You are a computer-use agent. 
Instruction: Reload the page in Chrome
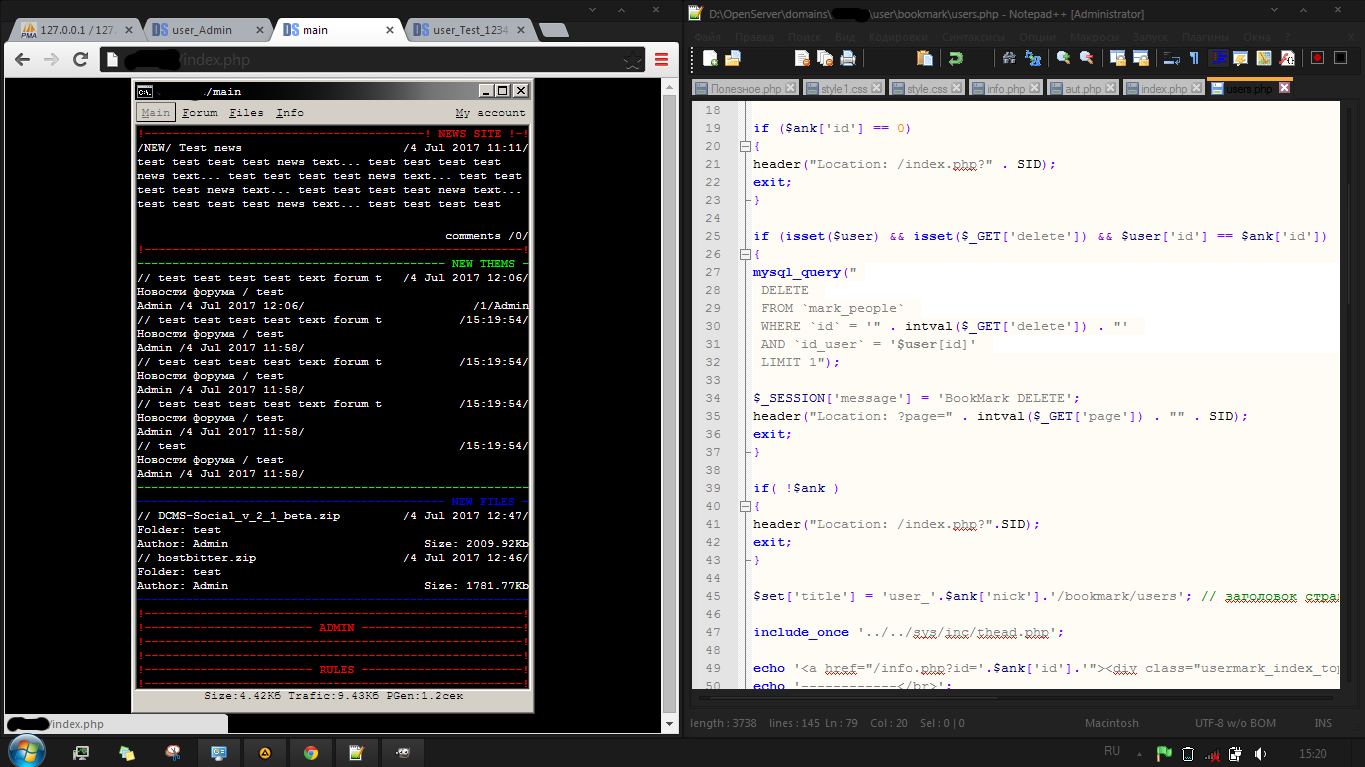(x=81, y=61)
